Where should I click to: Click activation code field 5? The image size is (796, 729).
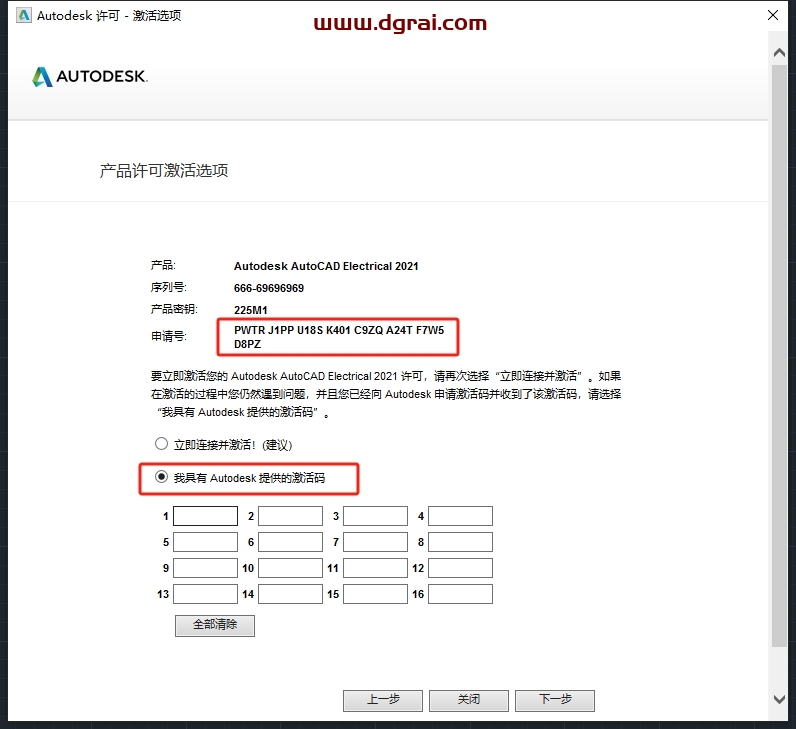coord(205,542)
